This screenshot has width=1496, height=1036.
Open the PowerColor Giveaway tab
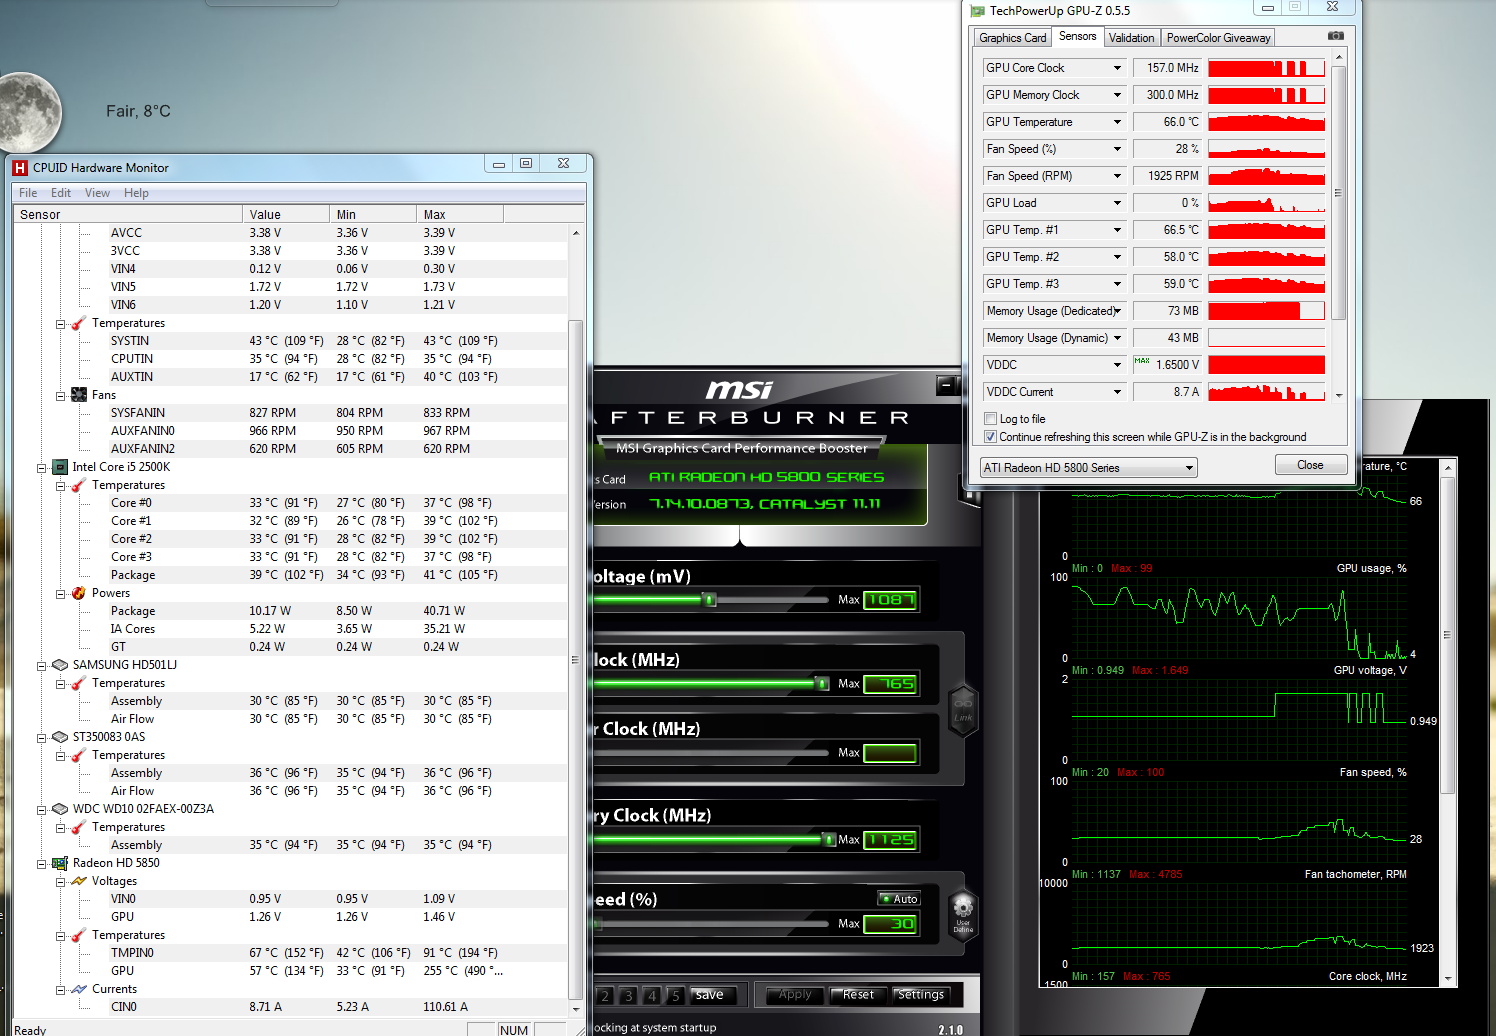(x=1218, y=38)
